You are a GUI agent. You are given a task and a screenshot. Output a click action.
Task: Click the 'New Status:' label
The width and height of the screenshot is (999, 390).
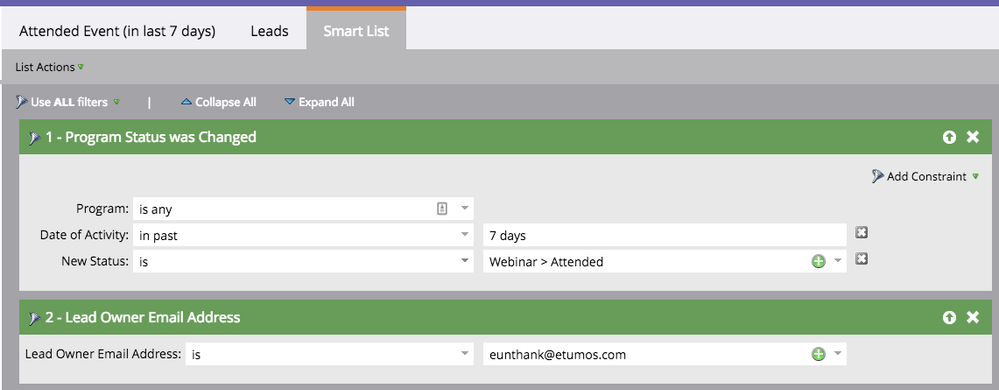(x=95, y=261)
